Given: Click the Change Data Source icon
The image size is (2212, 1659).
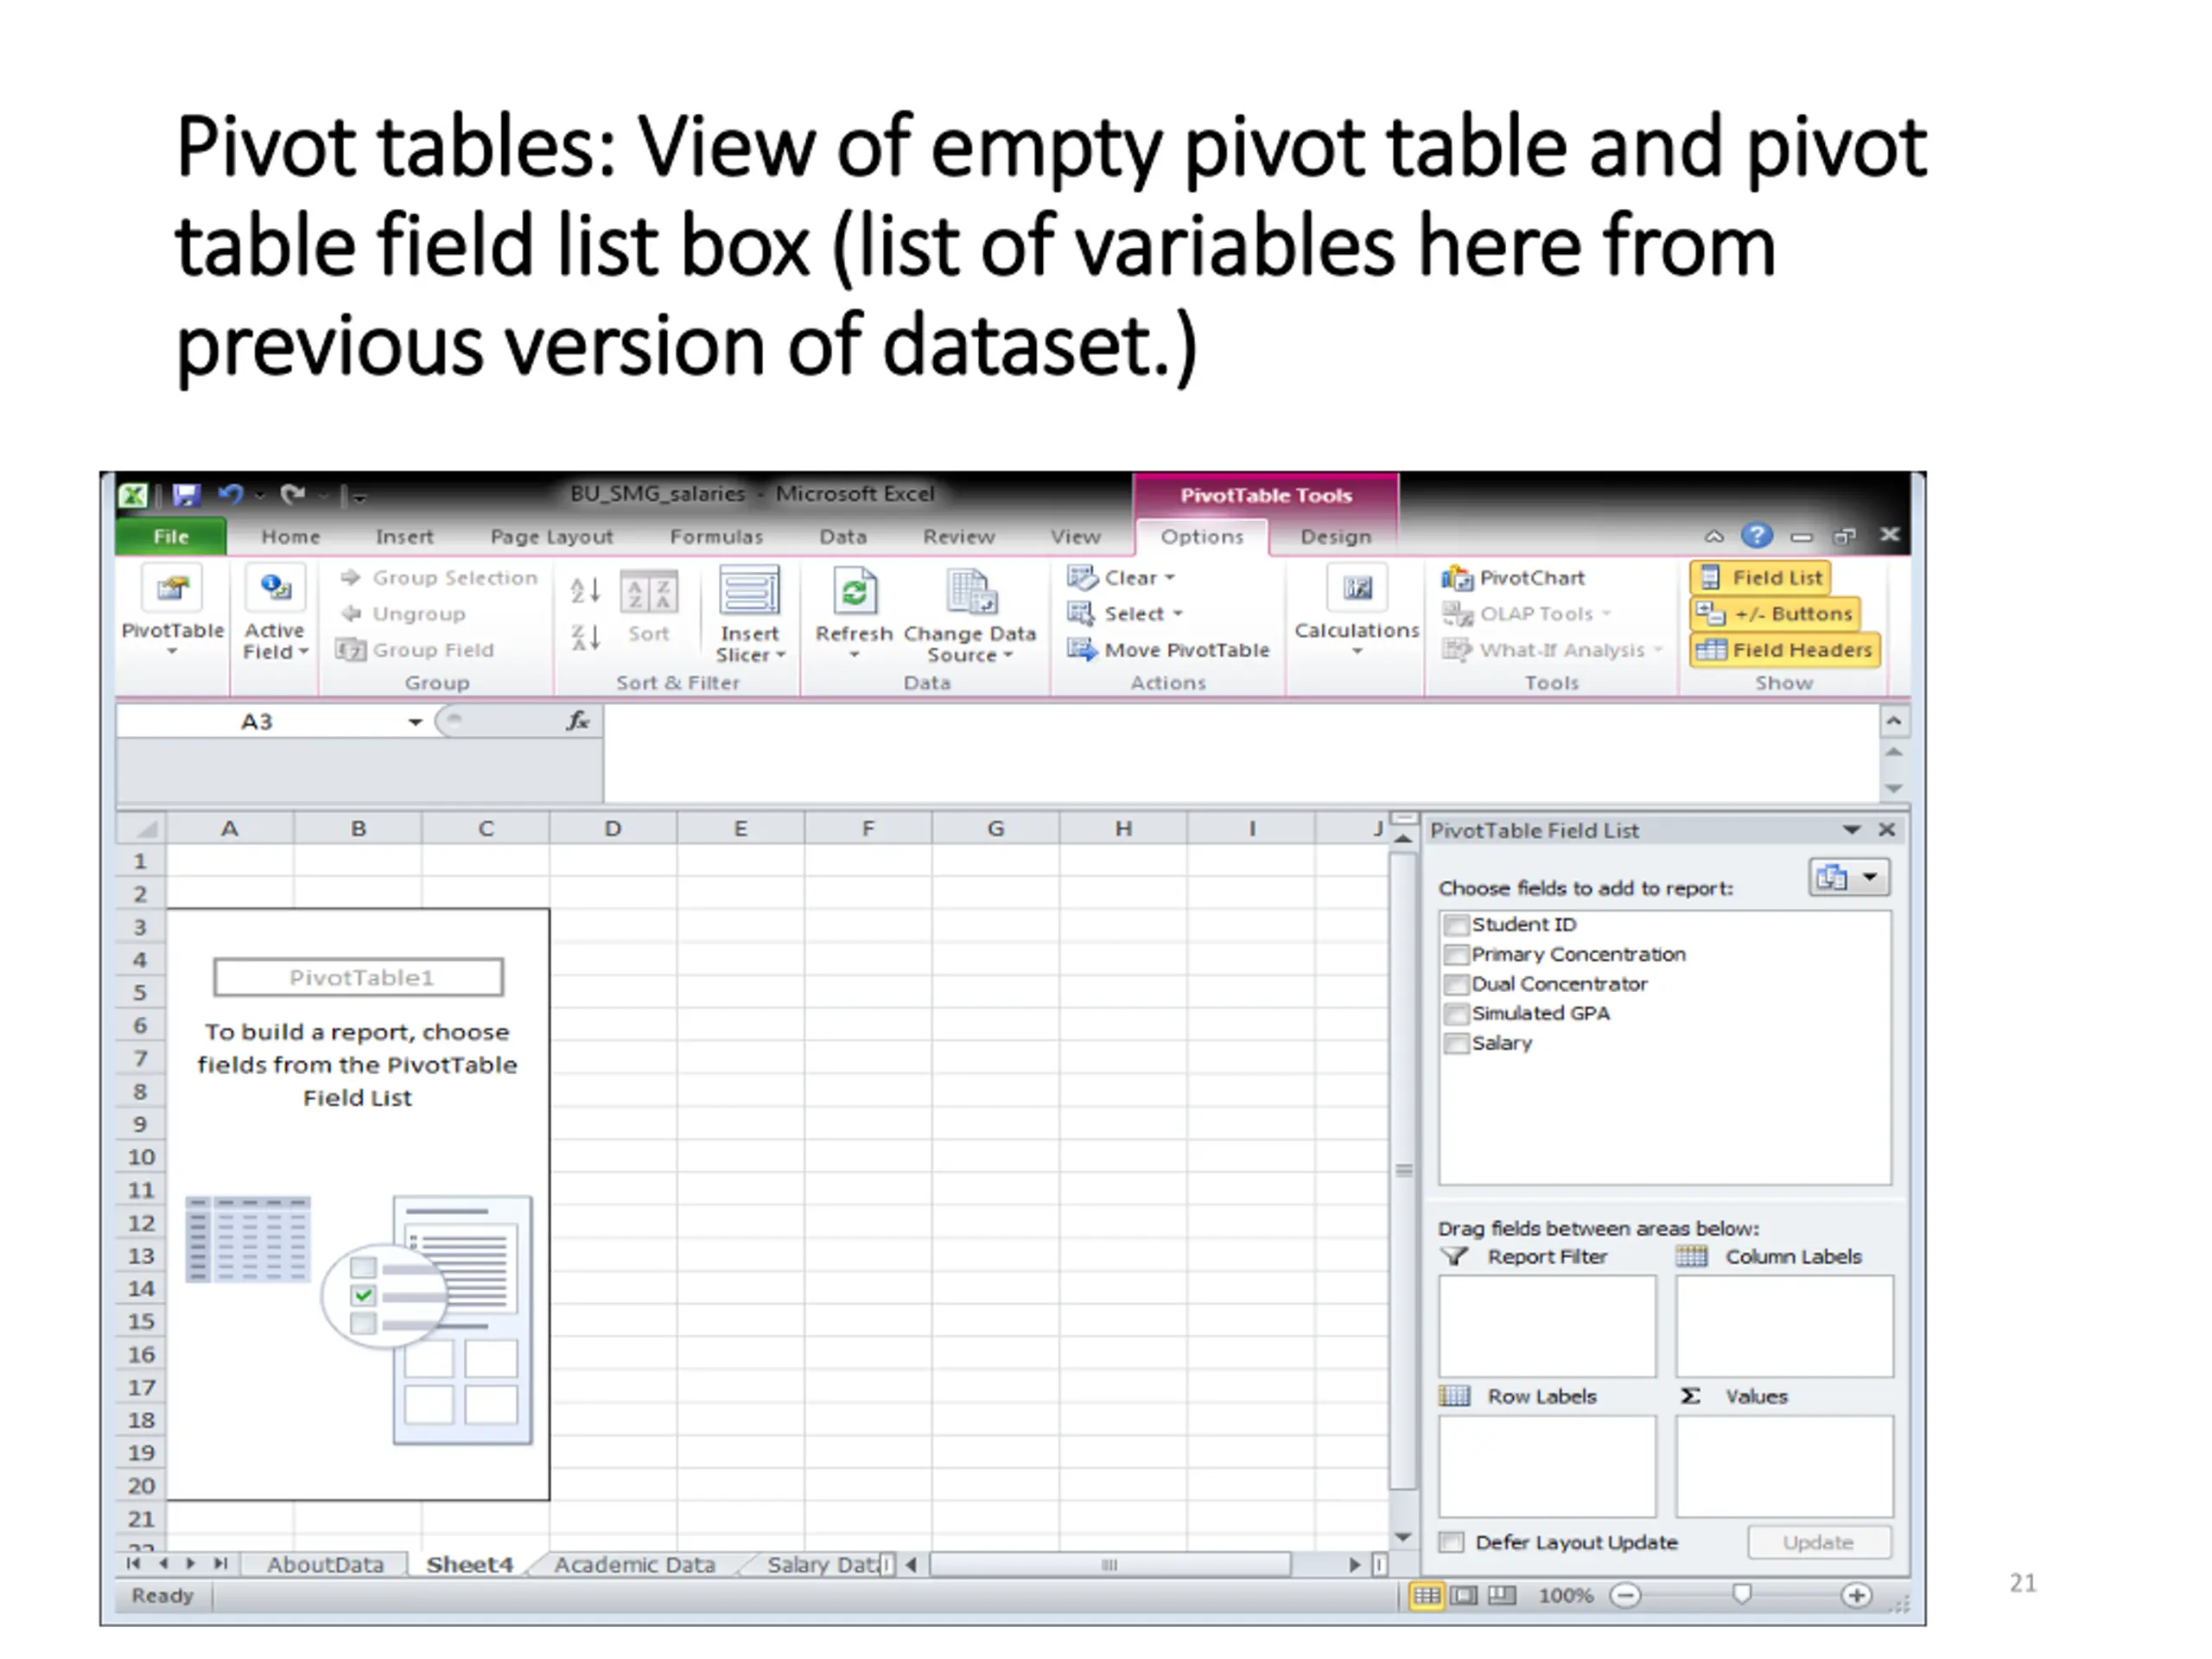Looking at the screenshot, I should pyautogui.click(x=970, y=593).
